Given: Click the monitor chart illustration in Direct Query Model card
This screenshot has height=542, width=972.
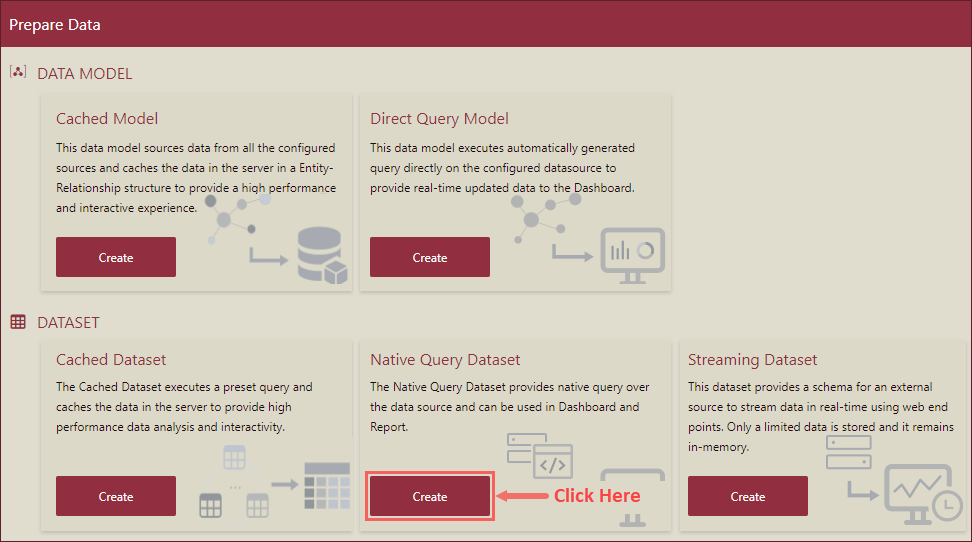Looking at the screenshot, I should (632, 255).
